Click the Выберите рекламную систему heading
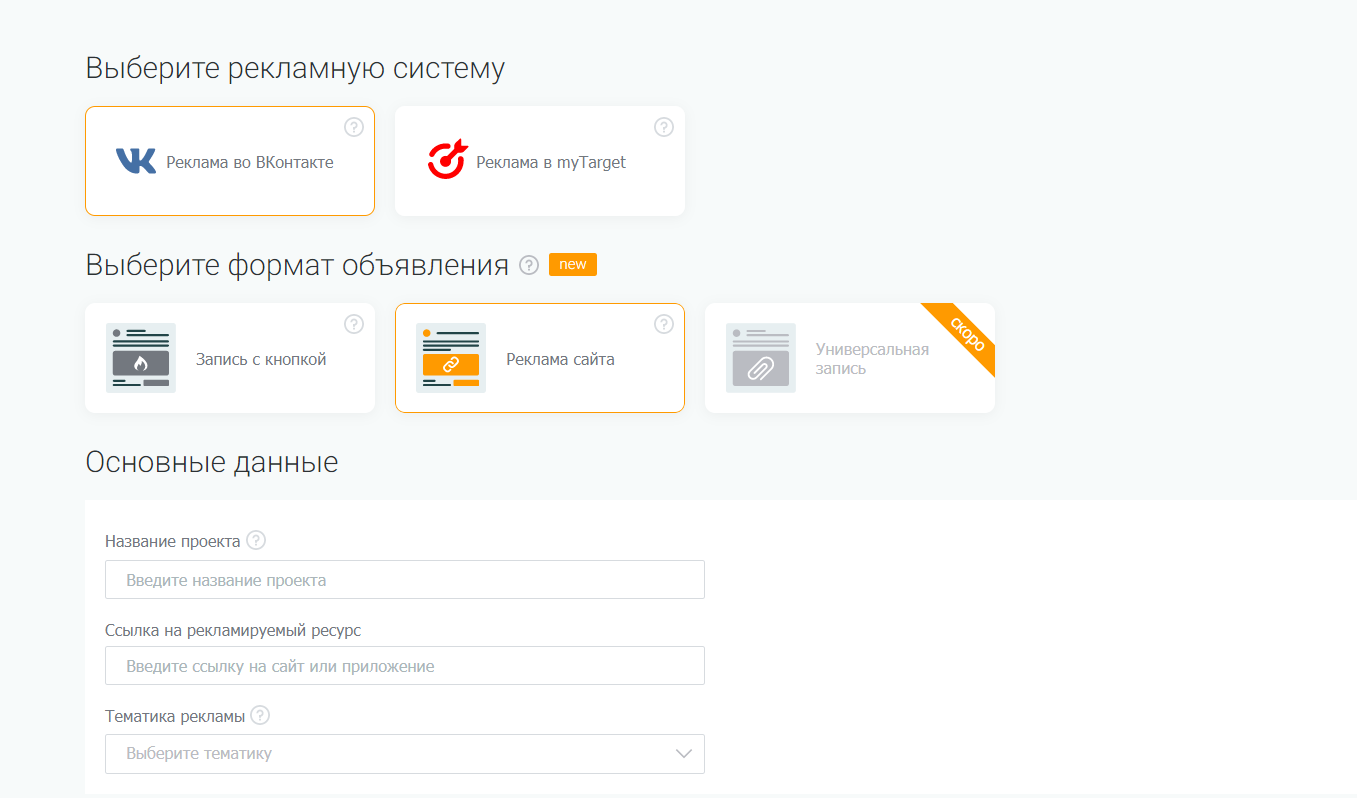Viewport: 1357px width, 798px height. point(295,69)
